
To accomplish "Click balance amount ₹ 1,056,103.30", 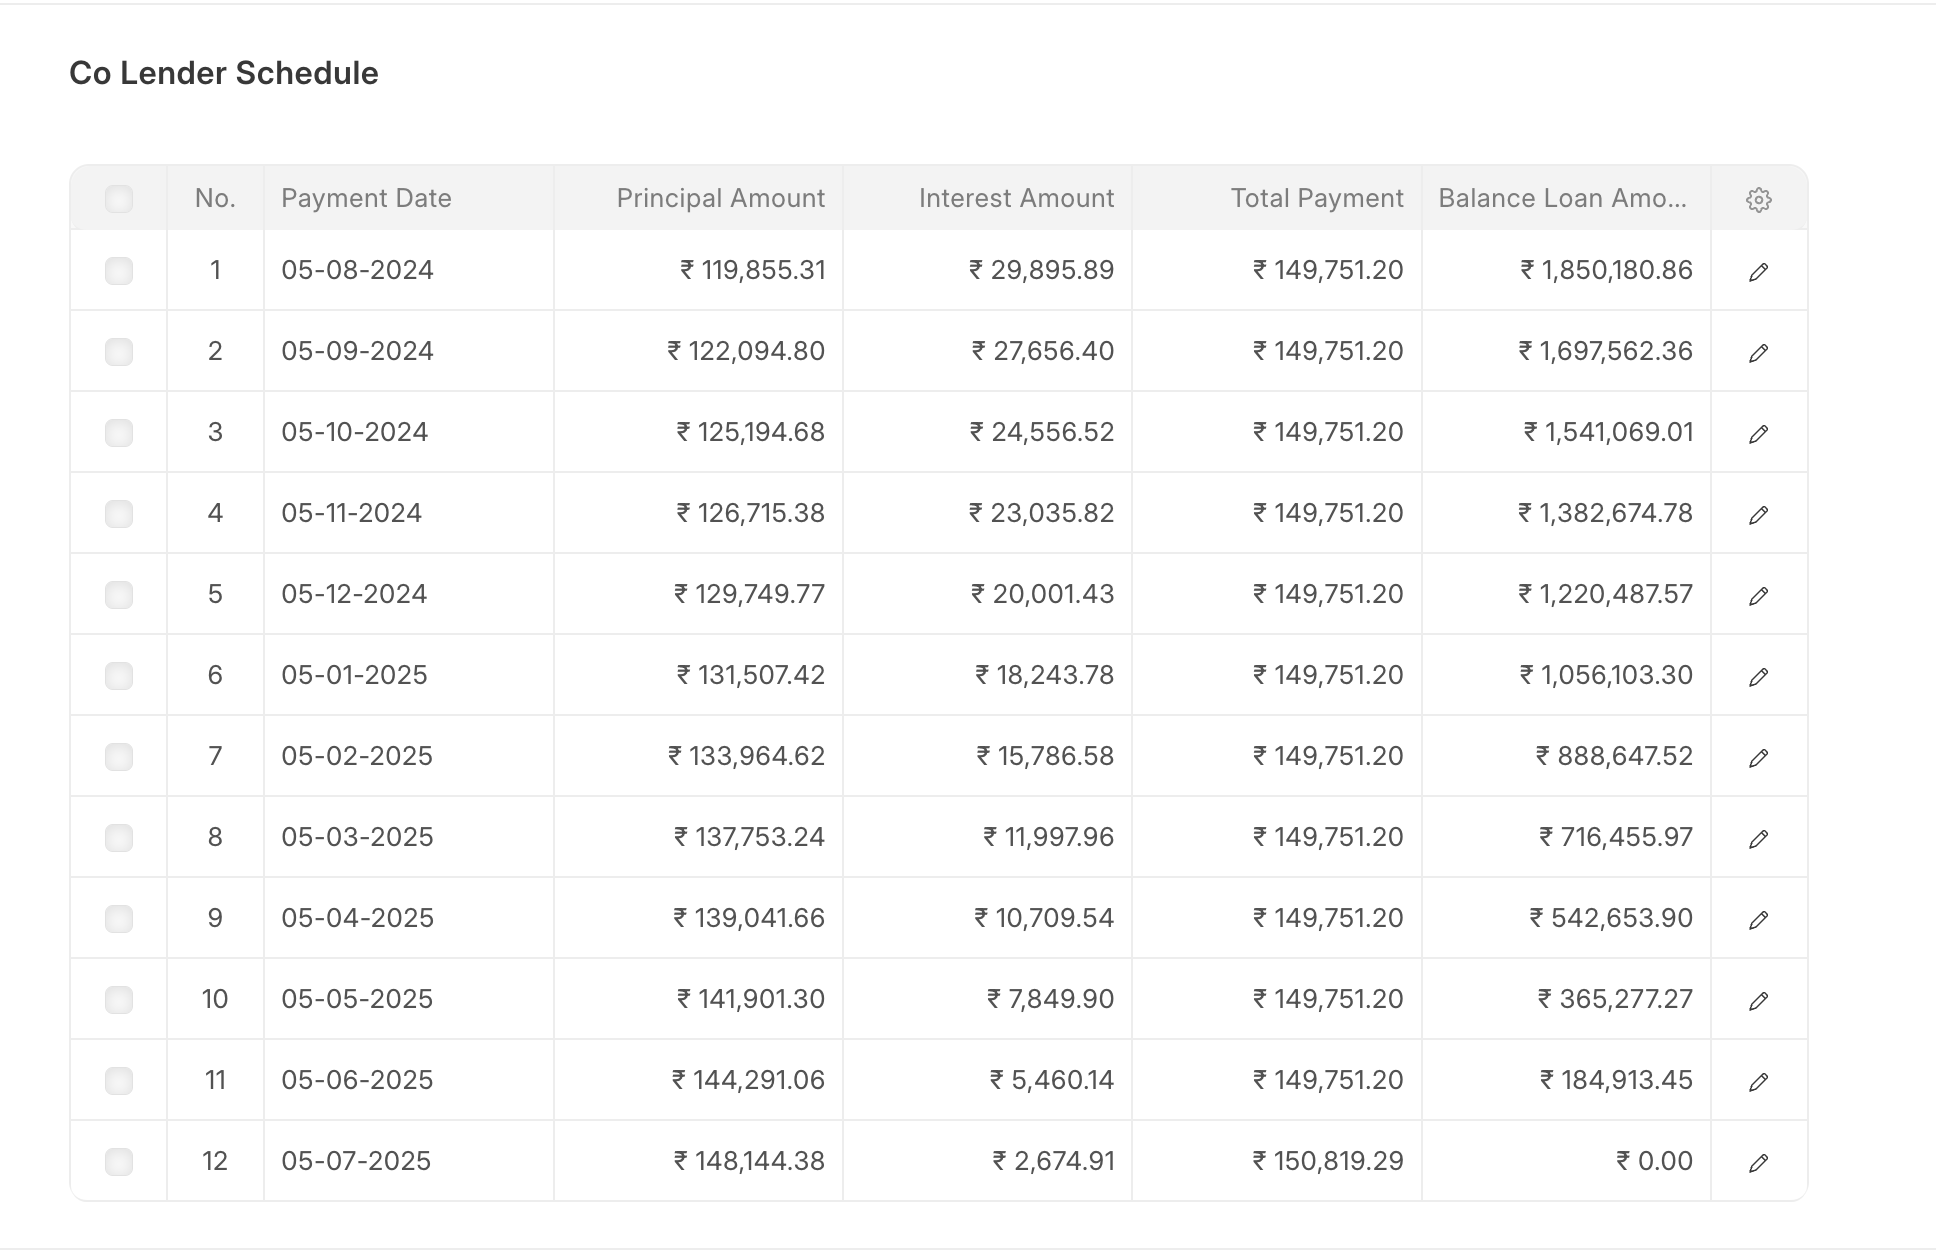I will point(1606,675).
